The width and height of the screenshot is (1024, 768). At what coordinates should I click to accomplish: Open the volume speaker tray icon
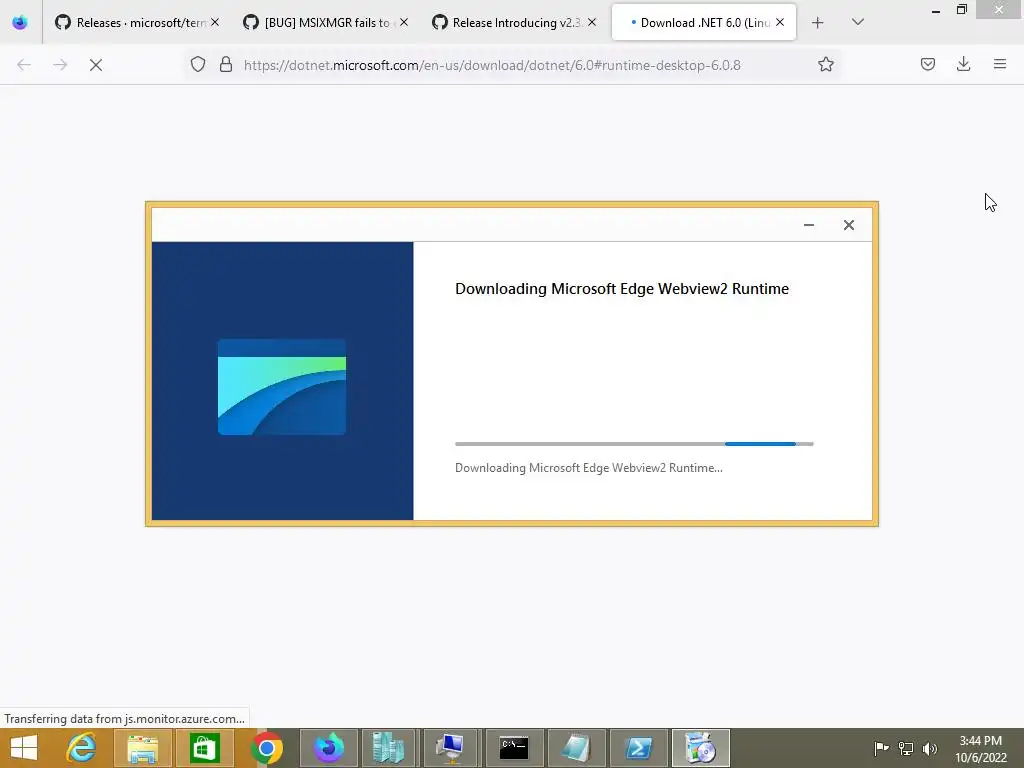(x=929, y=748)
